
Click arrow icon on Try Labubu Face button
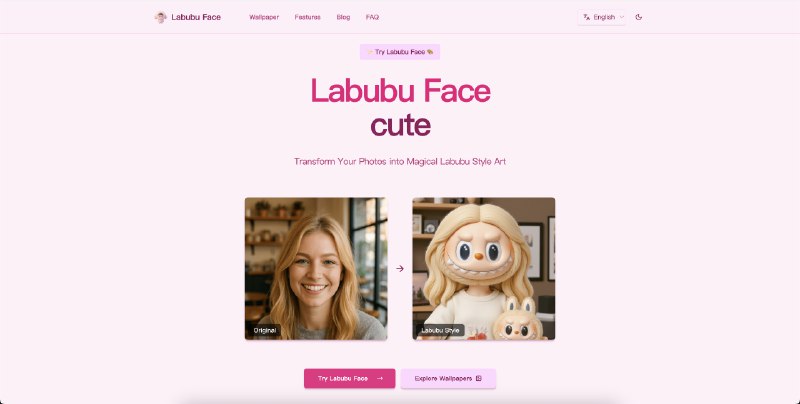380,378
